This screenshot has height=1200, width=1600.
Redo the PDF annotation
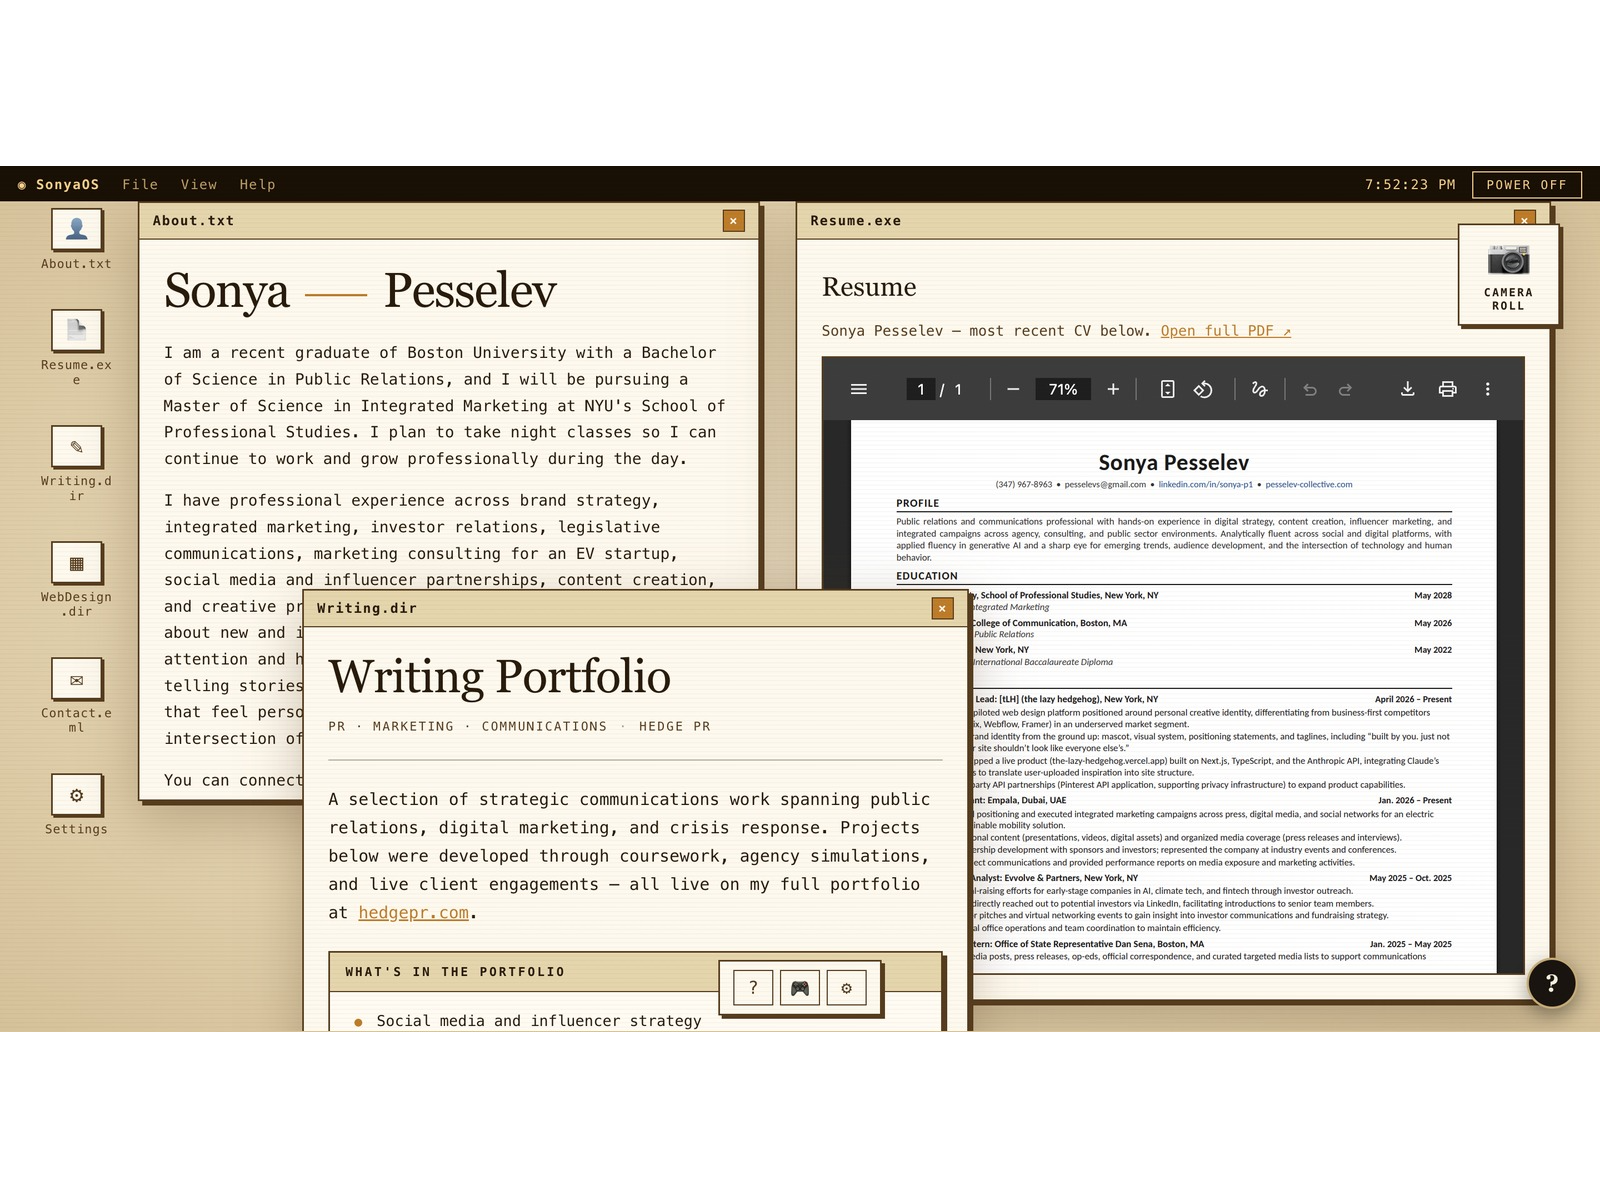click(x=1346, y=389)
